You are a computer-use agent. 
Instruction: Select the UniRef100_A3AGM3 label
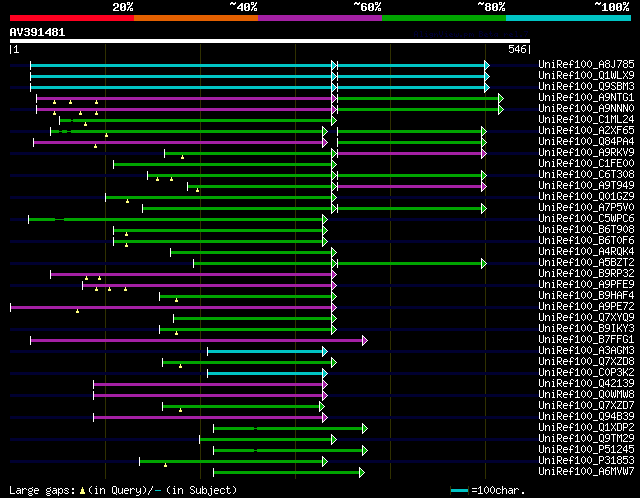586,351
